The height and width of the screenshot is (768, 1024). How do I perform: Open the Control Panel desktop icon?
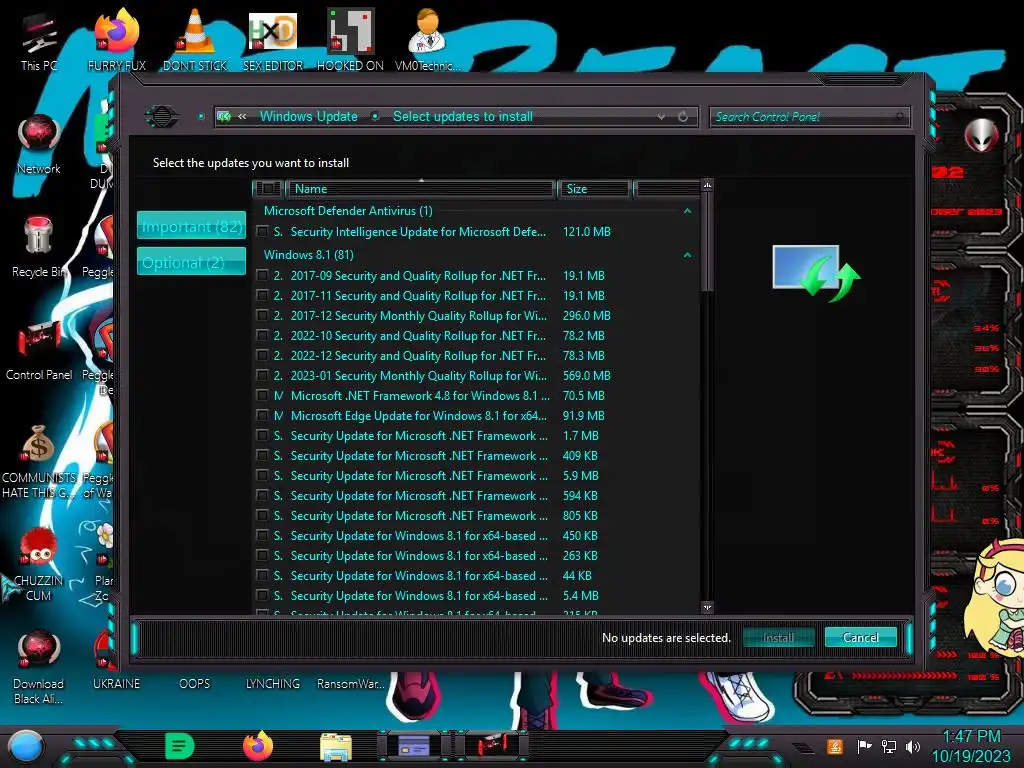[x=39, y=351]
